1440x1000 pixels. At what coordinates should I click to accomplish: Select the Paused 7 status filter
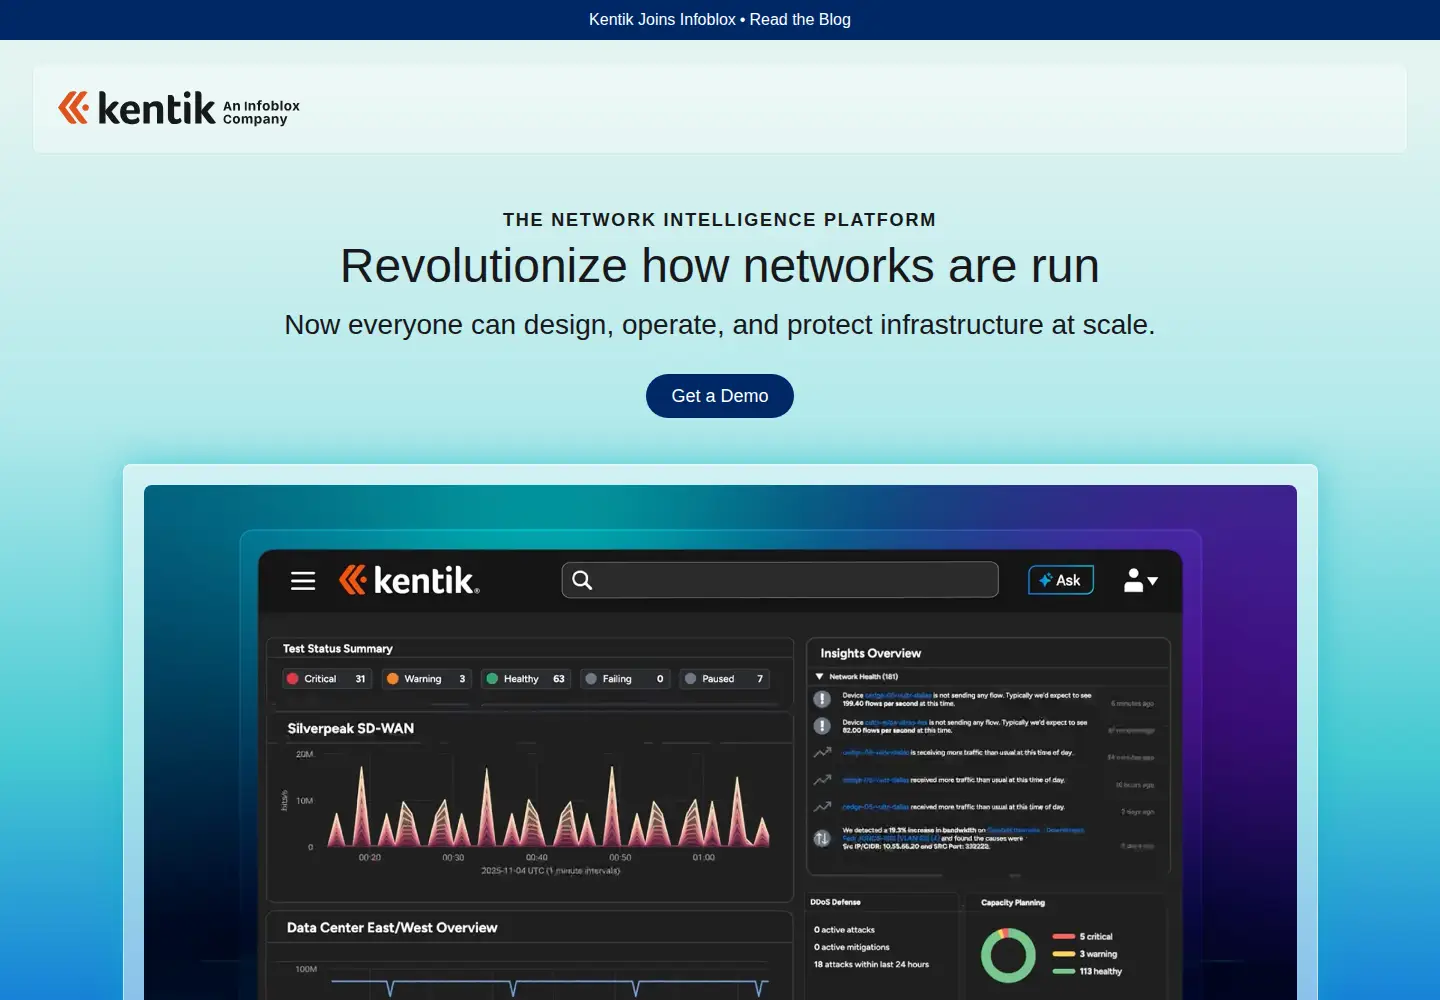[x=724, y=679]
